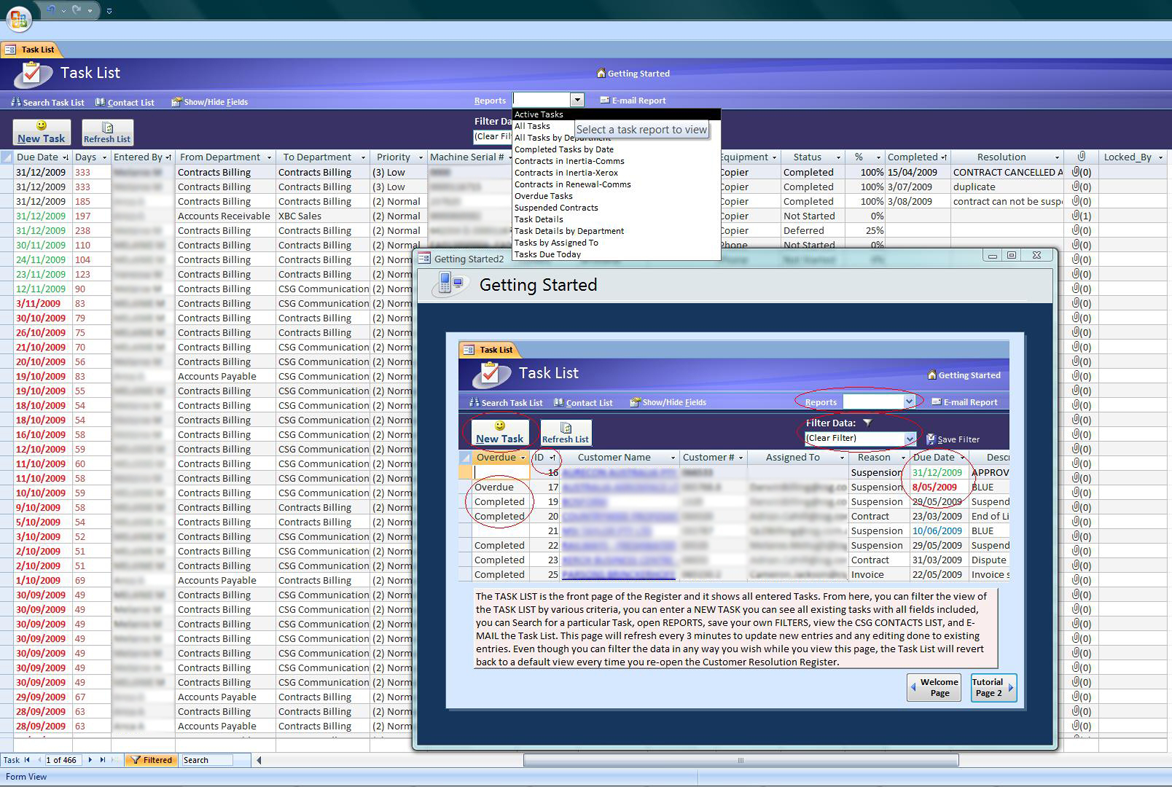Viewport: 1172px width, 787px height.
Task: Click the New Task smiley button
Action: coord(41,132)
